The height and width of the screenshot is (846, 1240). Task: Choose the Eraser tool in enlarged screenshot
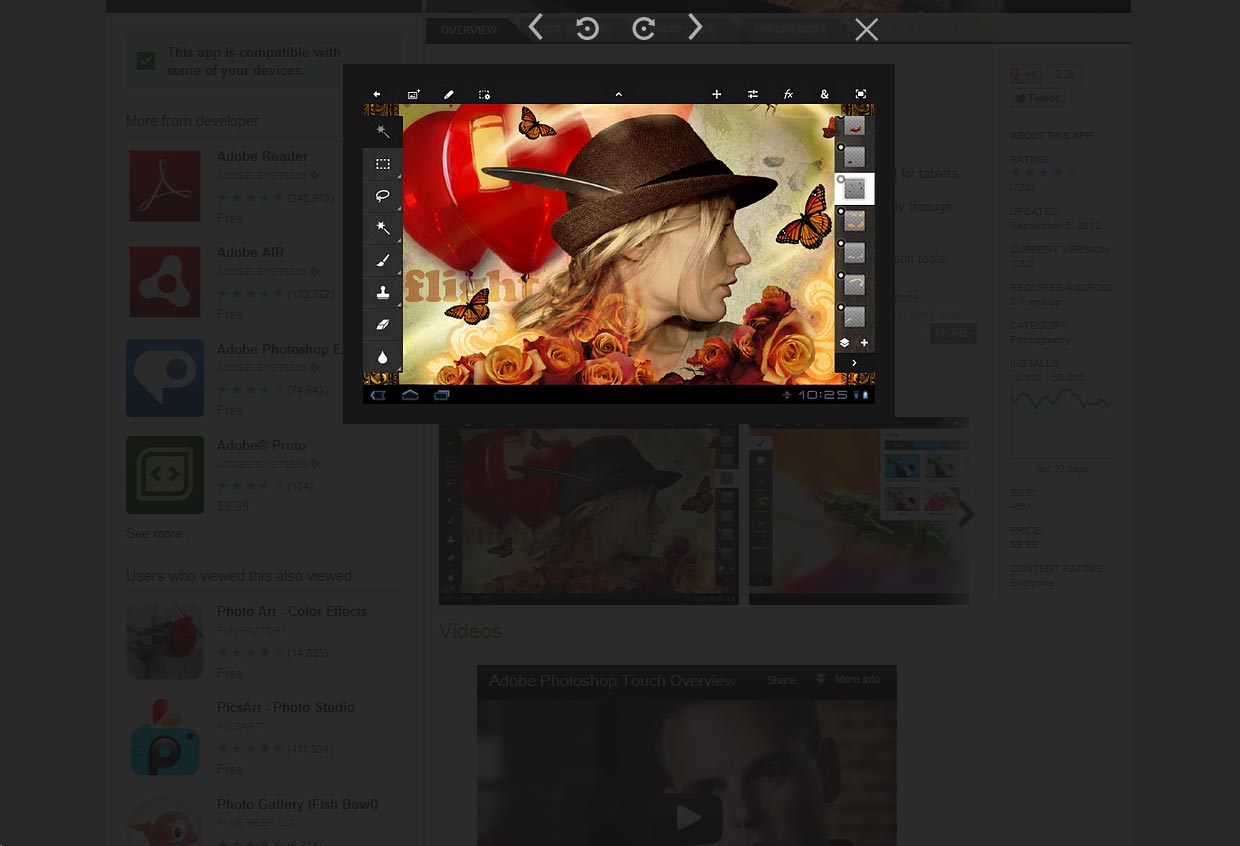click(x=382, y=325)
